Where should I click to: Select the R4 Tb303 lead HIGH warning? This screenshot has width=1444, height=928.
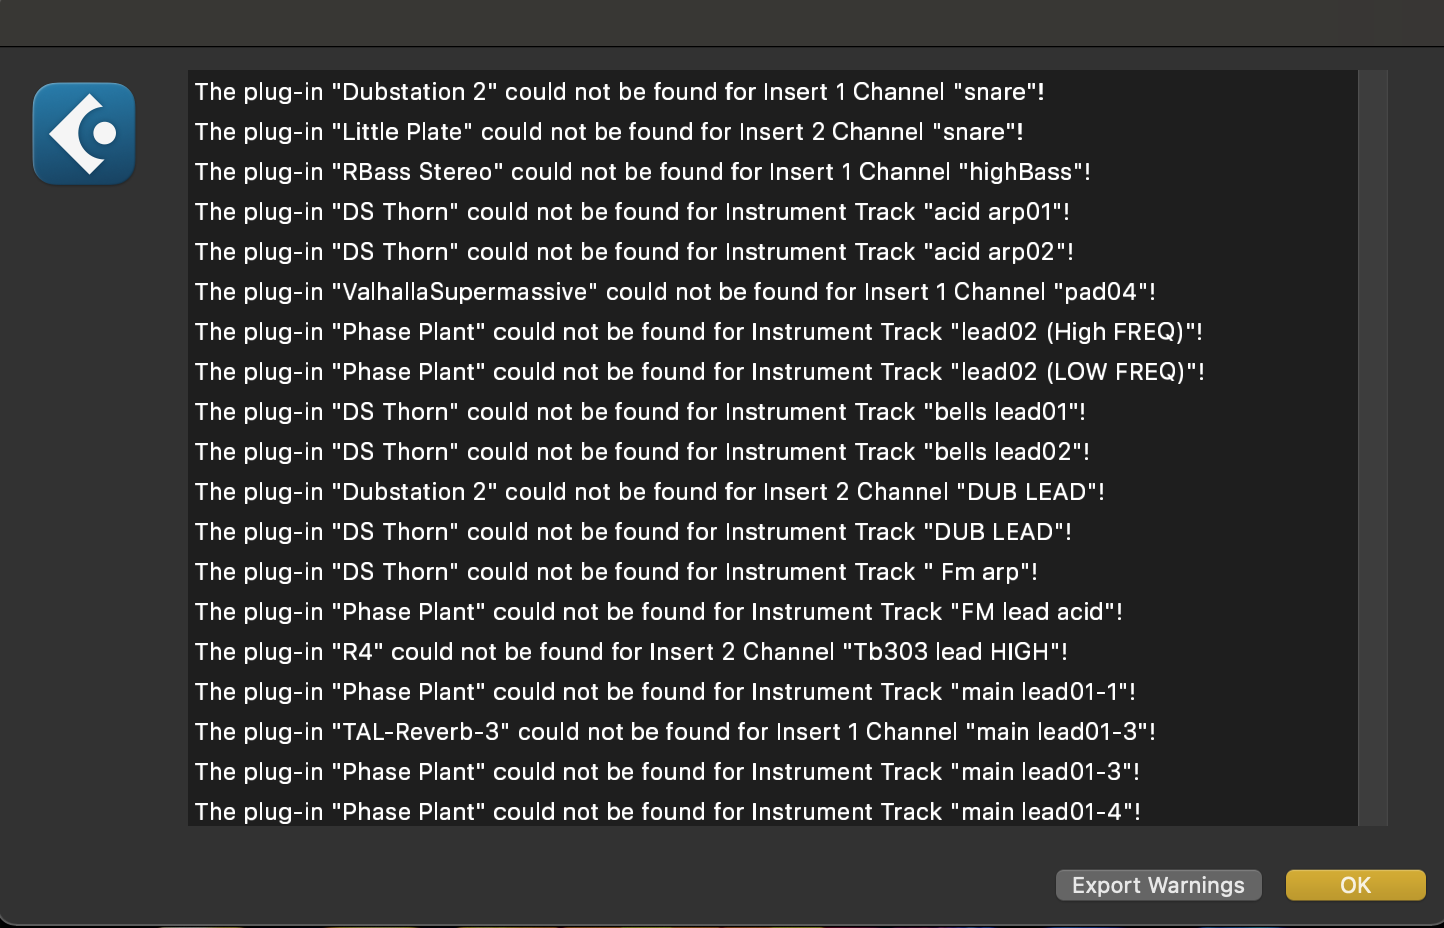click(631, 652)
